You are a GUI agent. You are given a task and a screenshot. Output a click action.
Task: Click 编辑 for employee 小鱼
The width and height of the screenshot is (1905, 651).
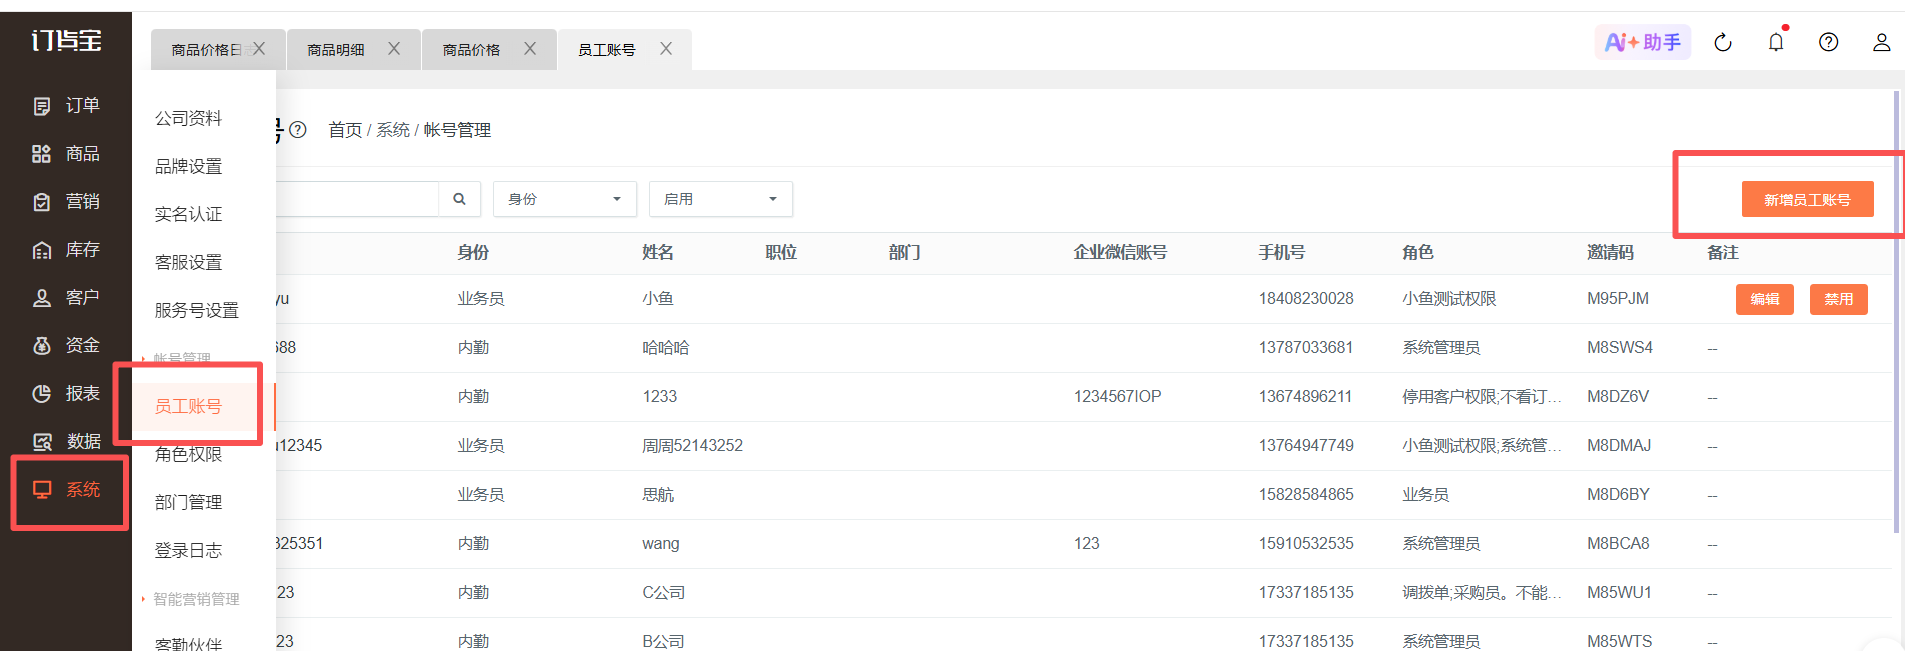point(1765,299)
